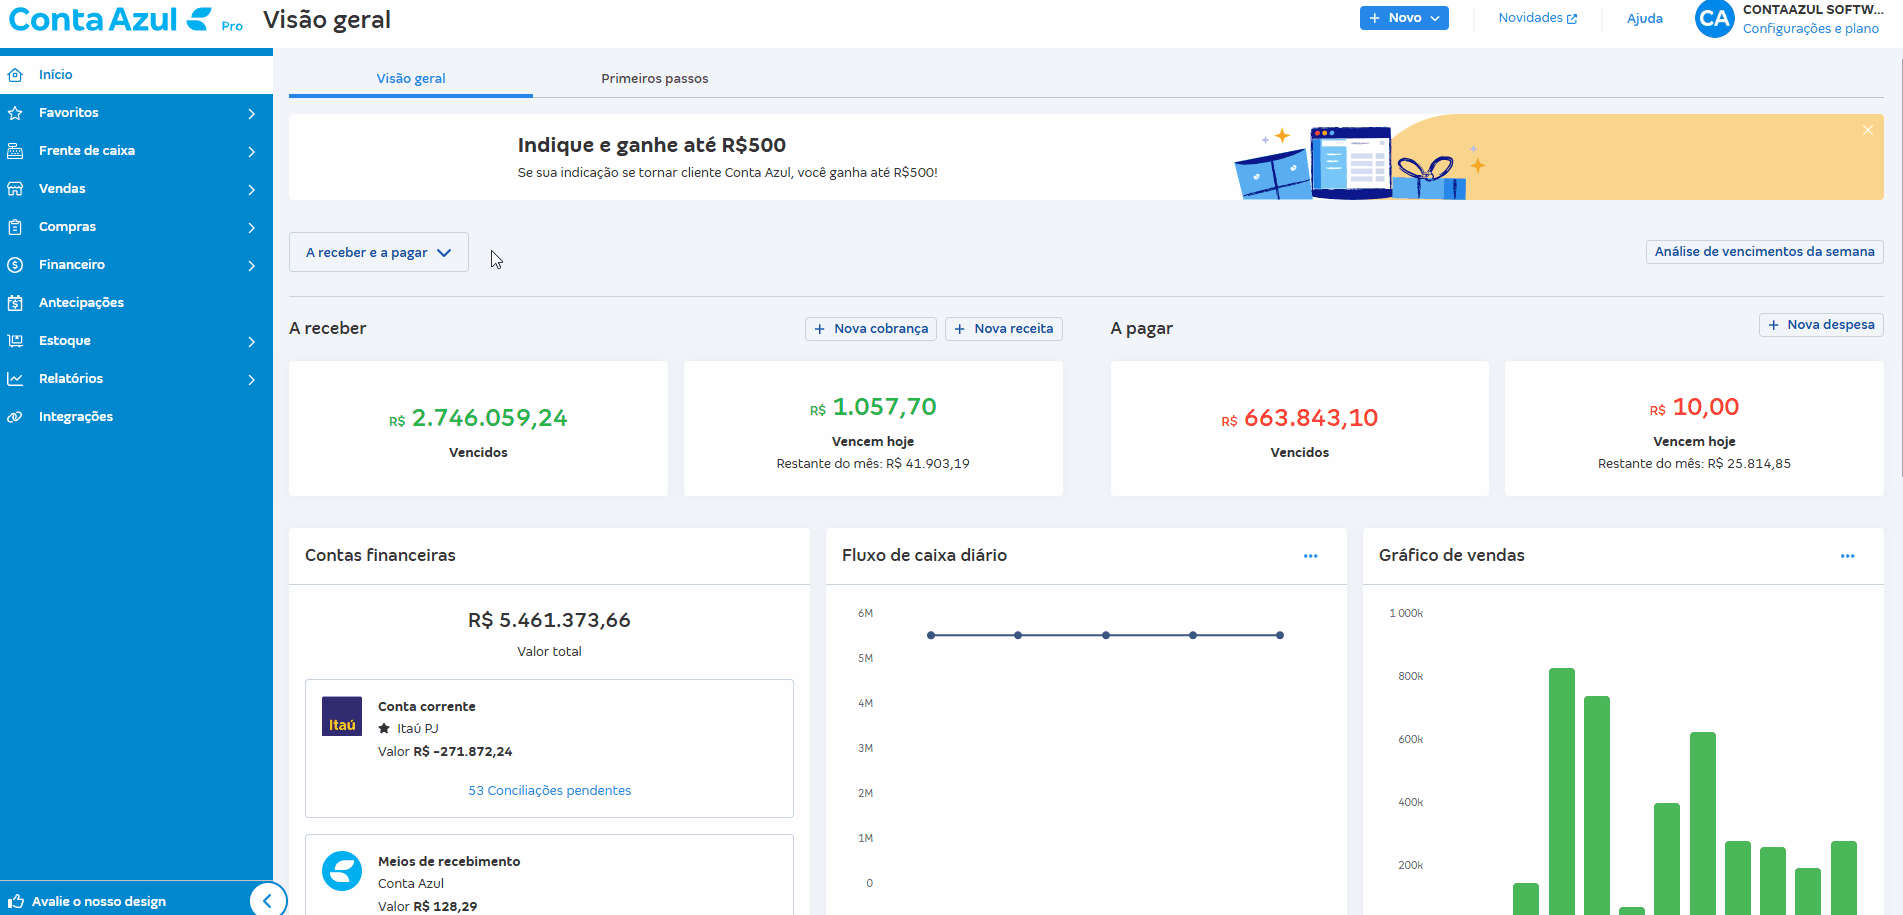The image size is (1903, 915).
Task: Click the Antecipações calendar icon
Action: tap(15, 303)
